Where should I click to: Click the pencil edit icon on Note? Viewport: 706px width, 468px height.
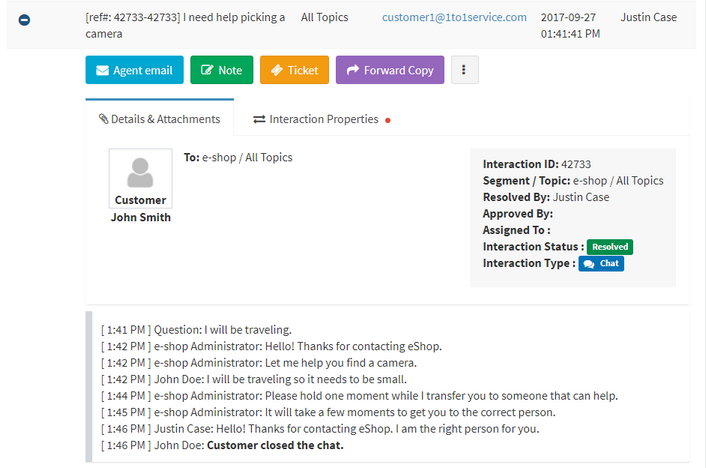[207, 70]
